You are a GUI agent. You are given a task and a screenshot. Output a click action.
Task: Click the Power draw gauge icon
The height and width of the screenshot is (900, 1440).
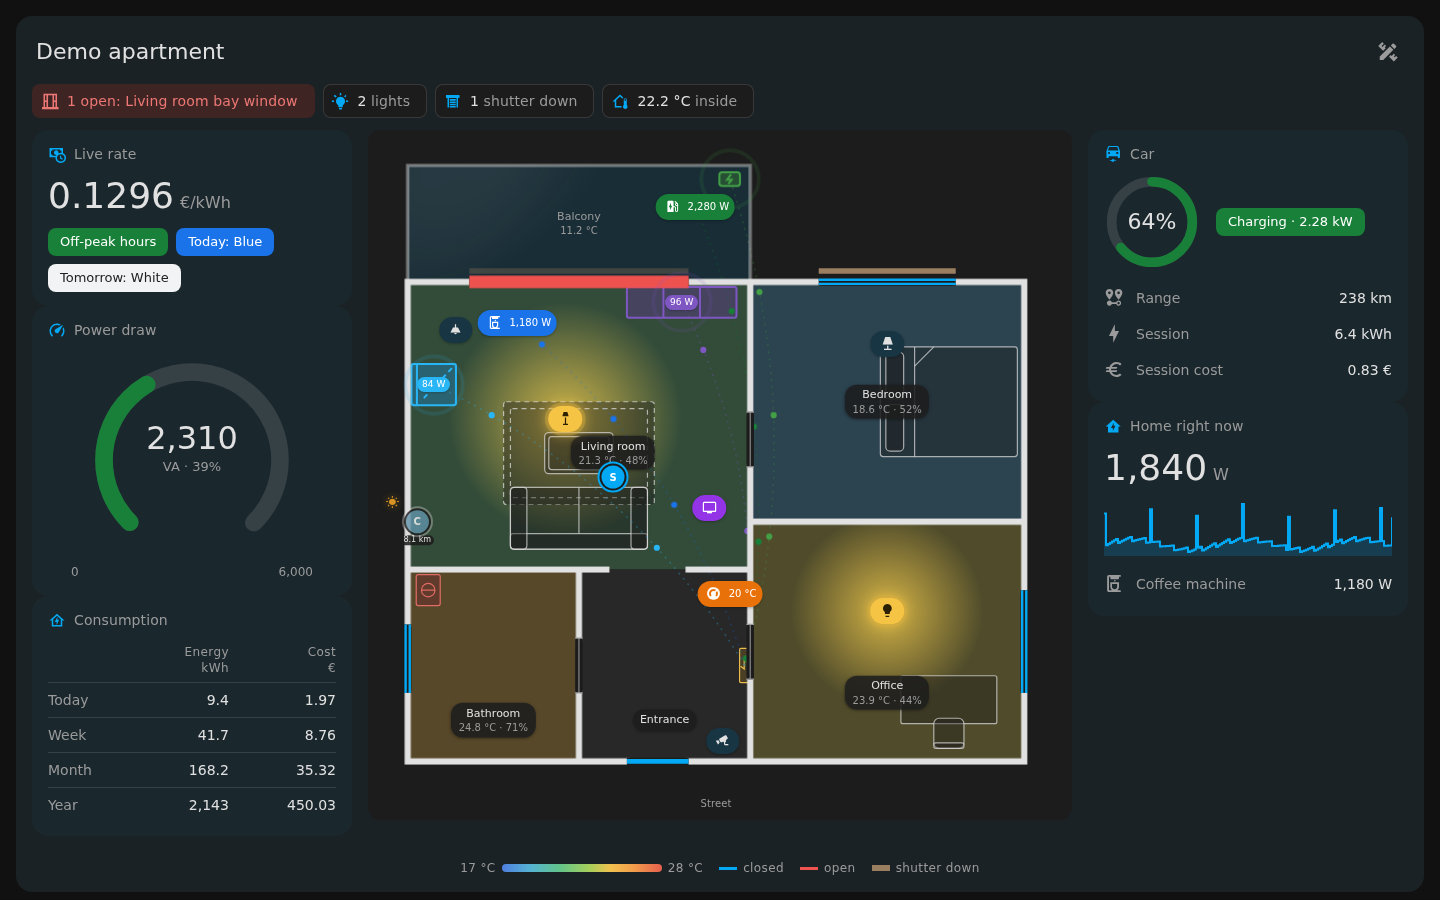pyautogui.click(x=57, y=330)
